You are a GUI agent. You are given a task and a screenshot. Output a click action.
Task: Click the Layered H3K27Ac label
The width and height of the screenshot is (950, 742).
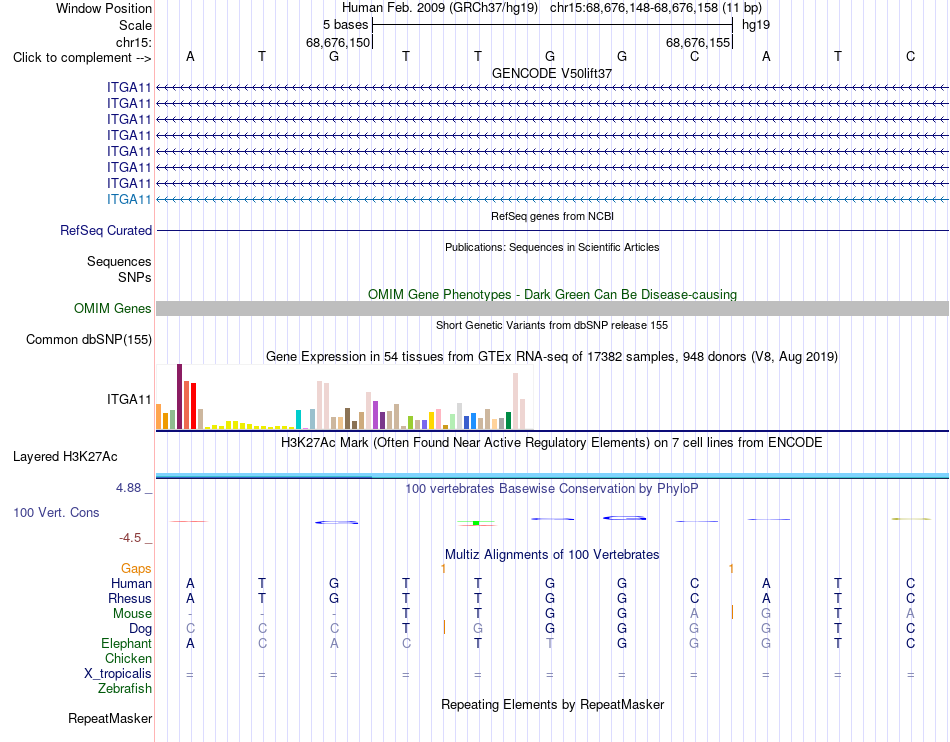[x=65, y=457]
